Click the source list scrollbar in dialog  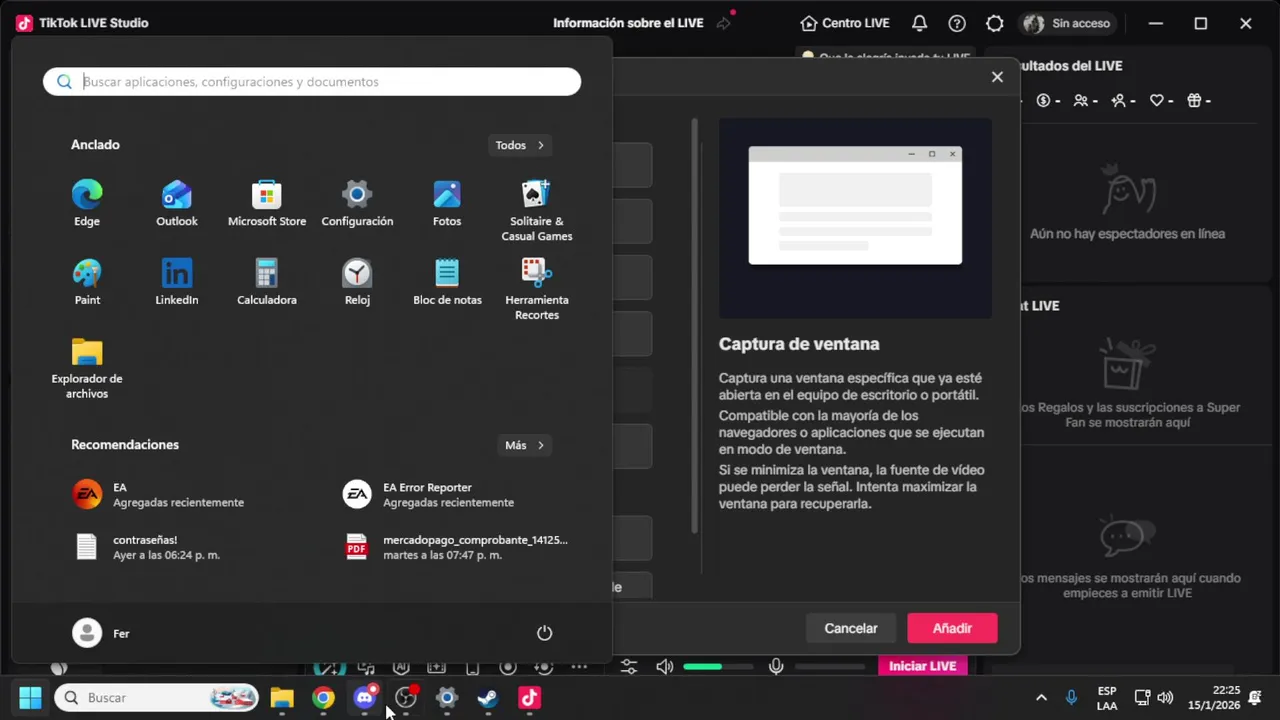click(x=696, y=328)
